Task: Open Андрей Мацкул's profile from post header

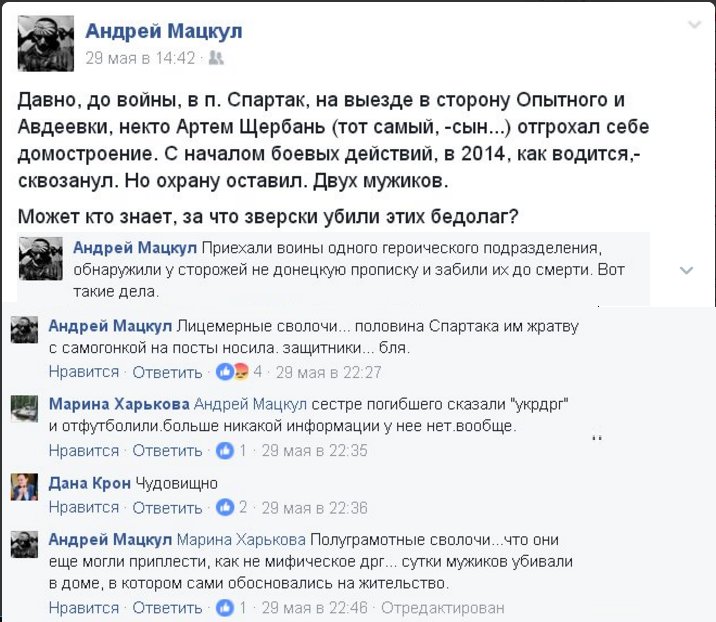Action: pos(163,31)
